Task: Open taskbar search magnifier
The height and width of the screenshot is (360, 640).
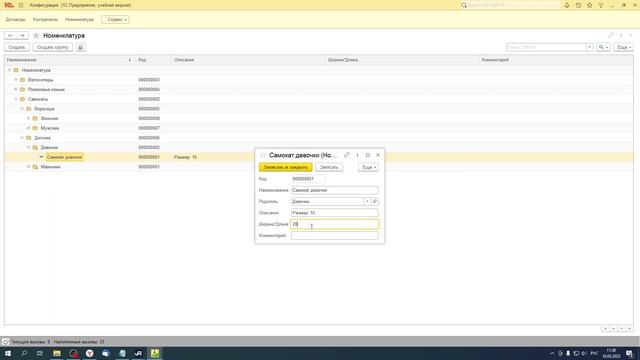Action: (24, 353)
